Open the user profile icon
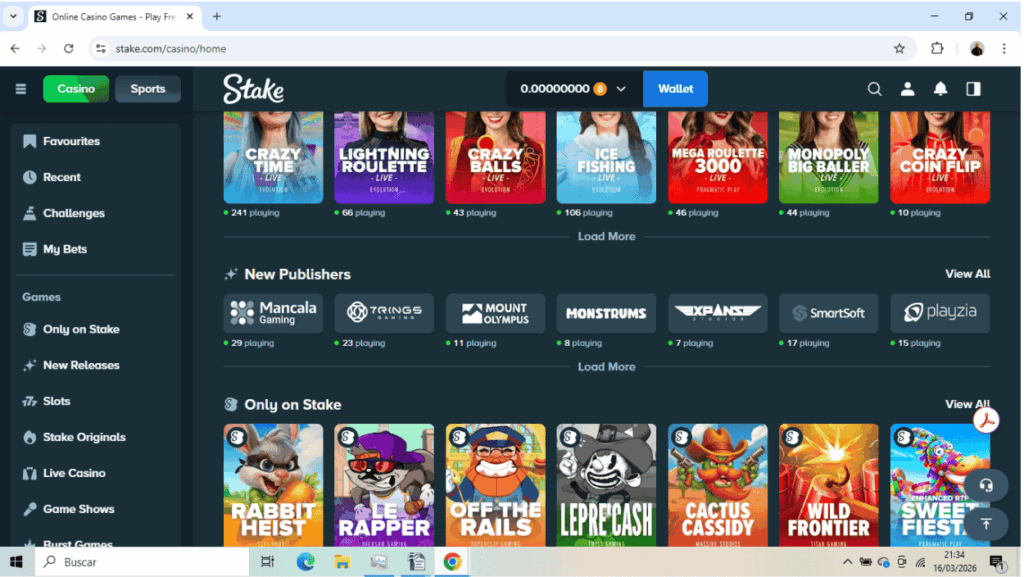 pos(907,89)
